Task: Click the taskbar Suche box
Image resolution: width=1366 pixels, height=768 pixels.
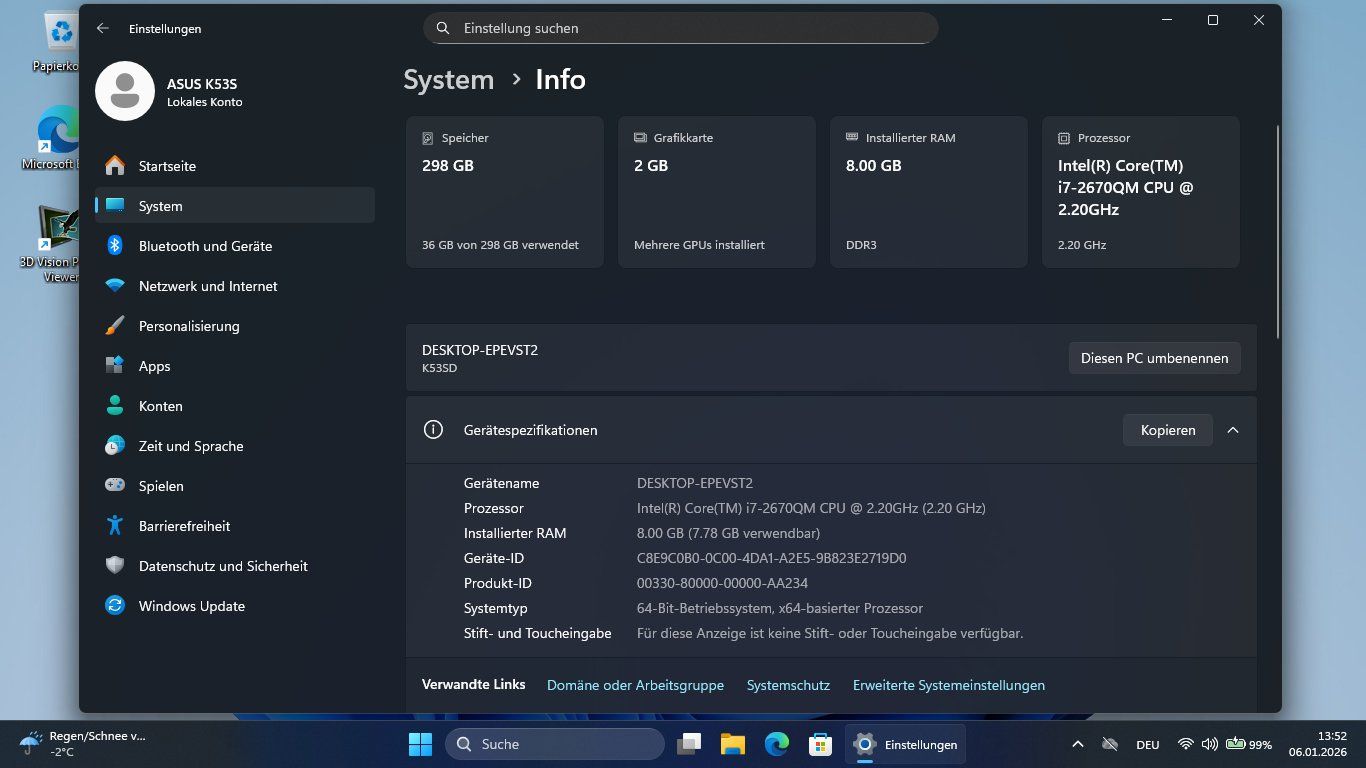Action: tap(555, 744)
